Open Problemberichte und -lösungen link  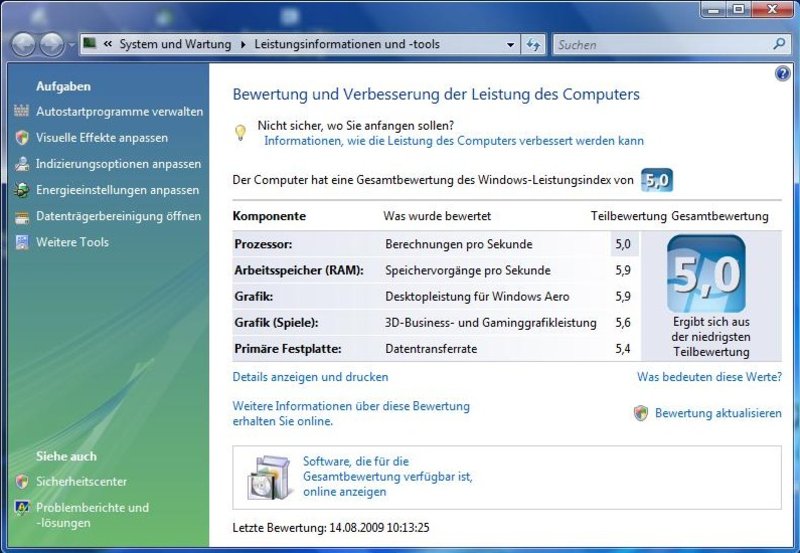point(92,515)
